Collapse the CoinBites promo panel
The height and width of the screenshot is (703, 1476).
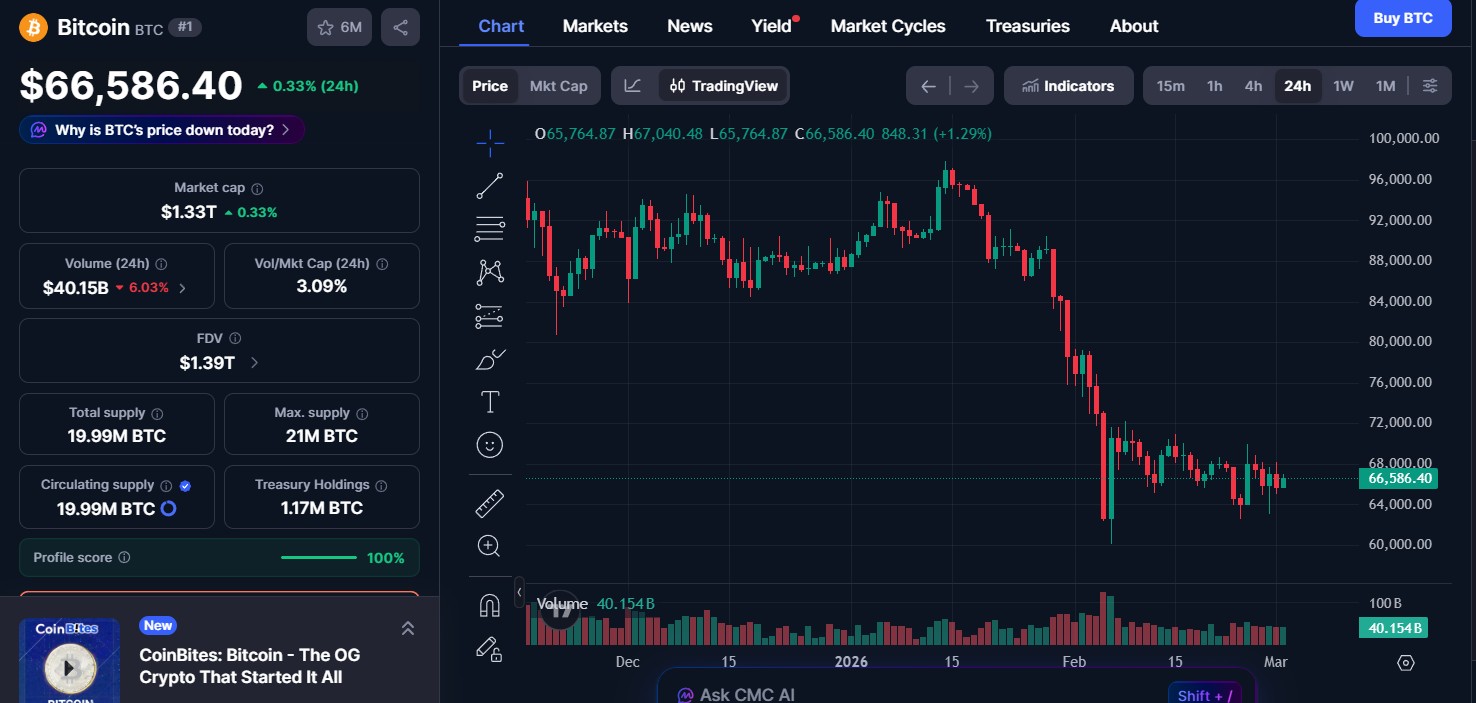coord(408,628)
